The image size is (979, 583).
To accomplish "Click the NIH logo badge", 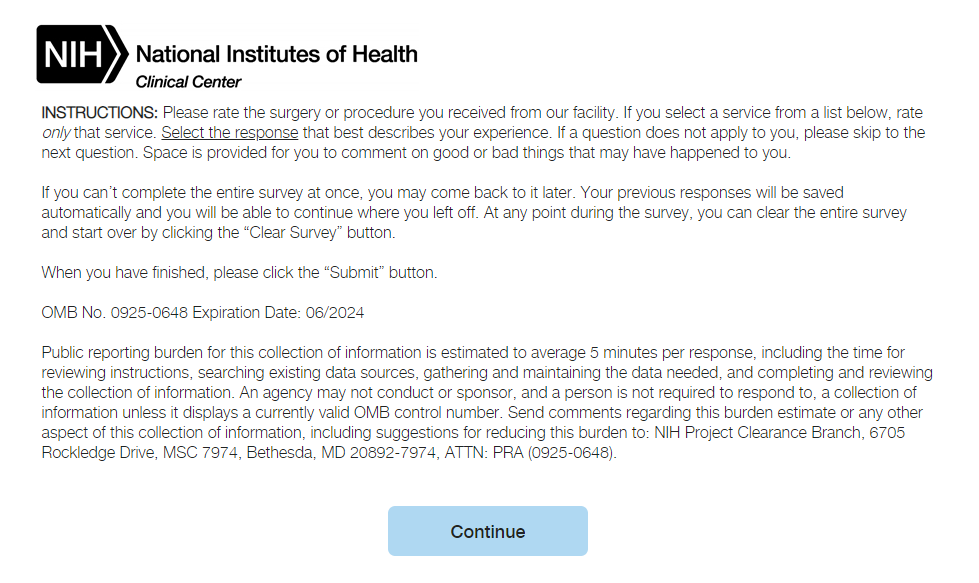I will [82, 54].
